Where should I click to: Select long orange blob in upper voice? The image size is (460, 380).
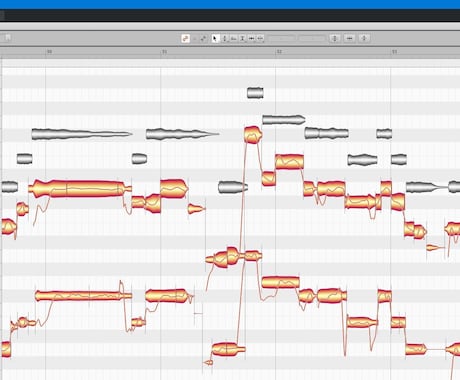pos(79,189)
